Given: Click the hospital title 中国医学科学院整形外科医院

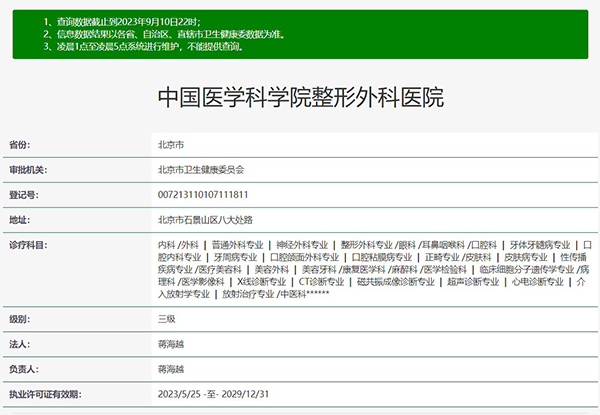Looking at the screenshot, I should [301, 98].
